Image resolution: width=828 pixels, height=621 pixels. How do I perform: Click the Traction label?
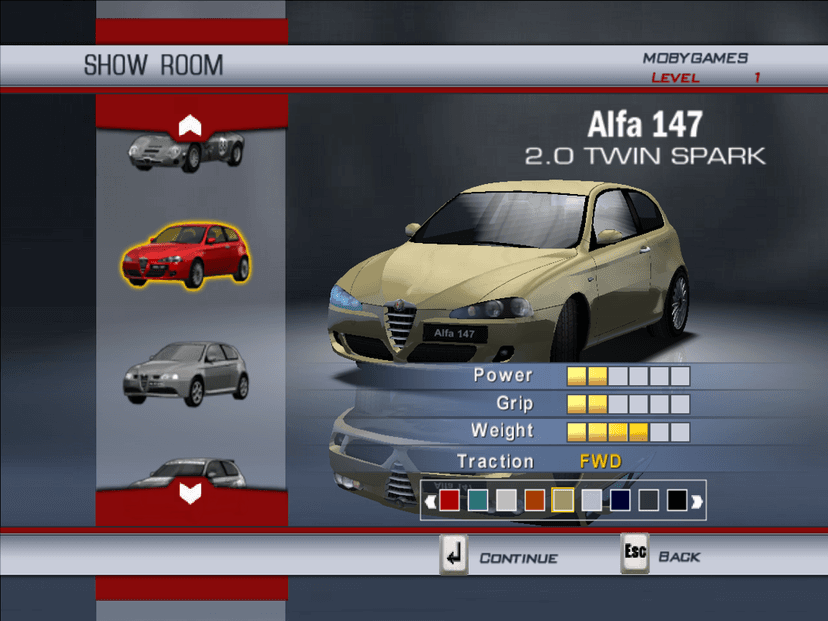click(x=495, y=462)
